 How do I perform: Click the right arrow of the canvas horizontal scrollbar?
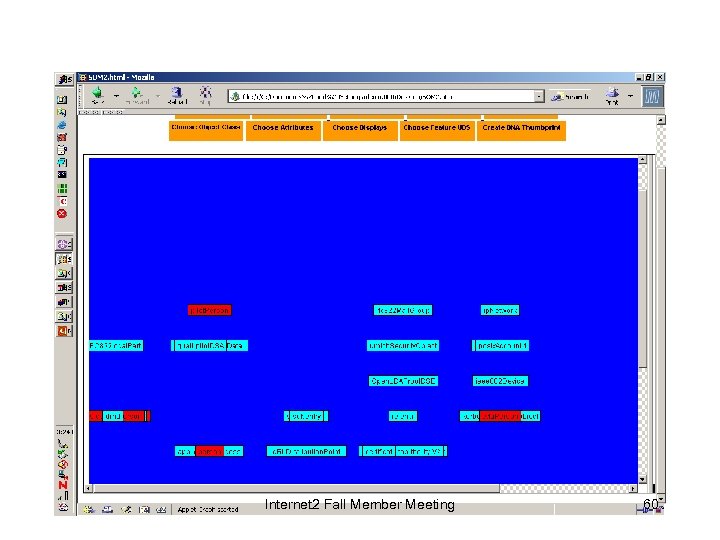633,489
